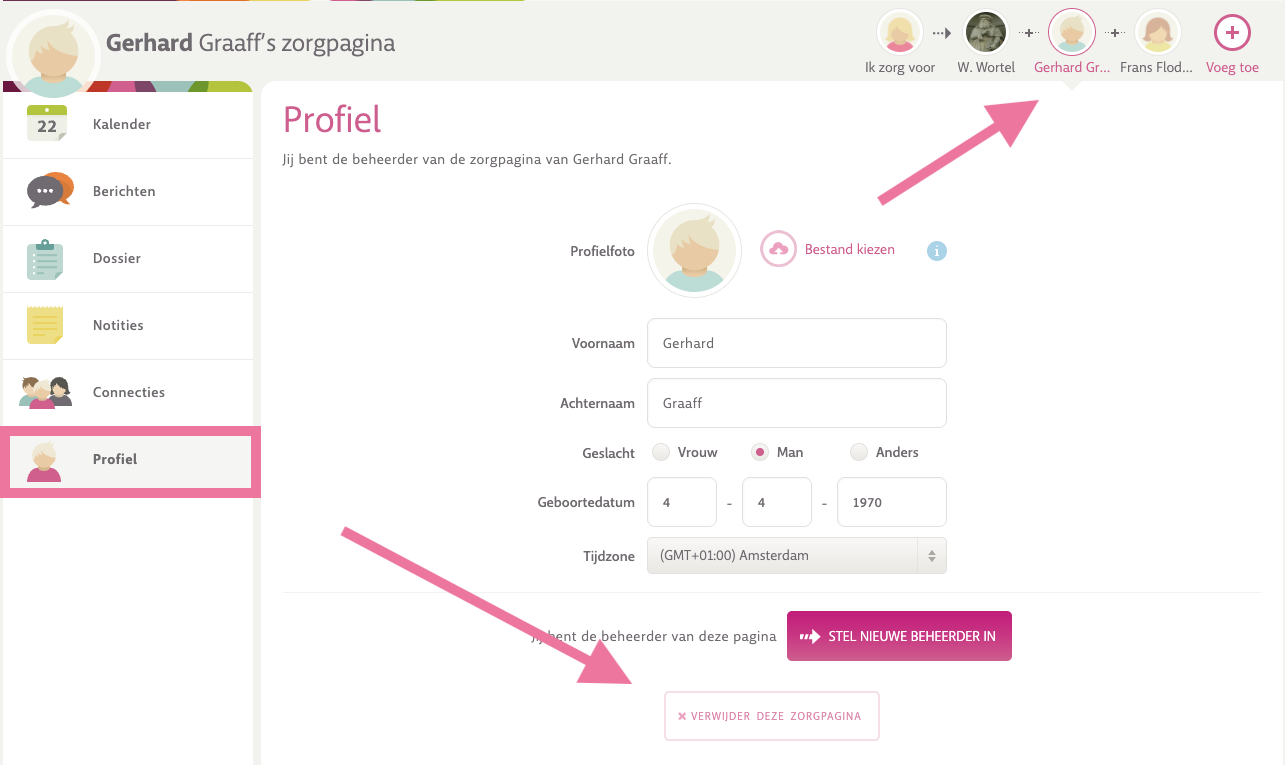This screenshot has width=1285, height=765.
Task: Select W. Wortel avatar
Action: [x=985, y=33]
